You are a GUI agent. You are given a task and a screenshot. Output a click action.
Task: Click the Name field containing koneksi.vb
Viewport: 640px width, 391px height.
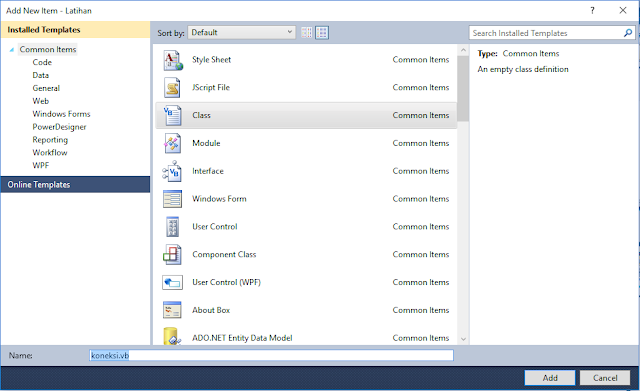pos(271,355)
